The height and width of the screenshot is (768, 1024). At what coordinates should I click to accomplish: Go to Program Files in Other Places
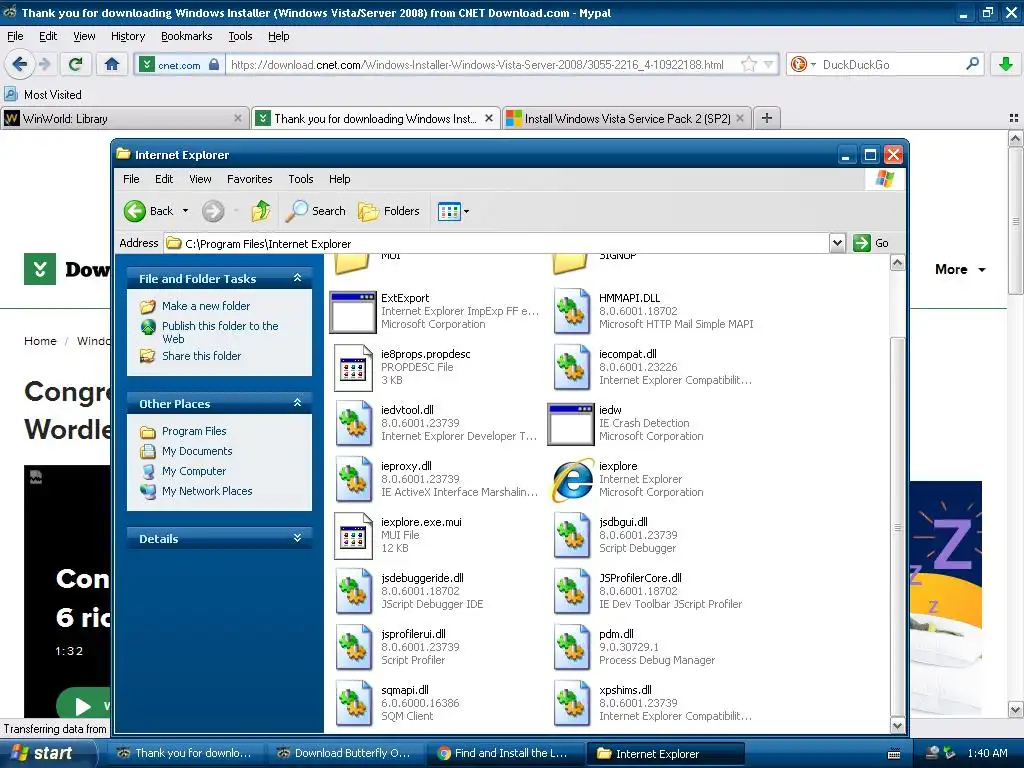194,432
